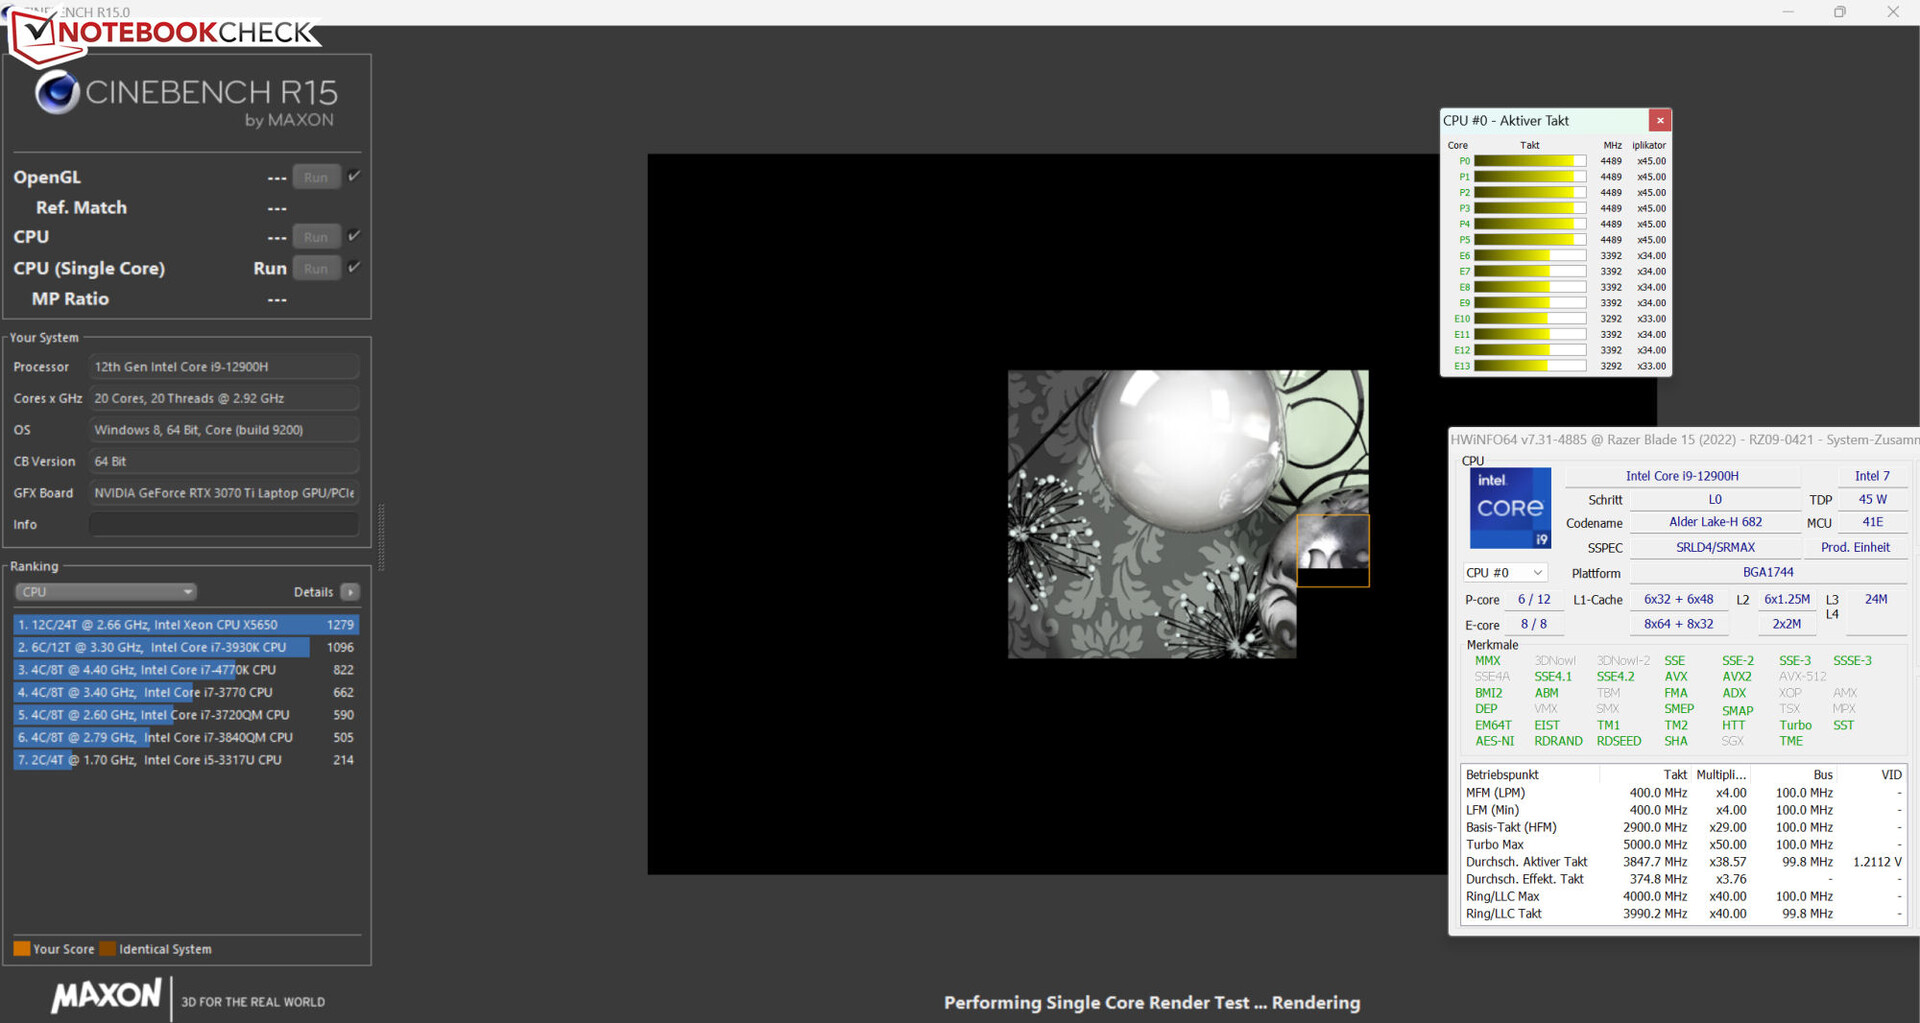Click the Prod. Einheit value in HWiNFO
The width and height of the screenshot is (1920, 1023).
tap(1855, 547)
